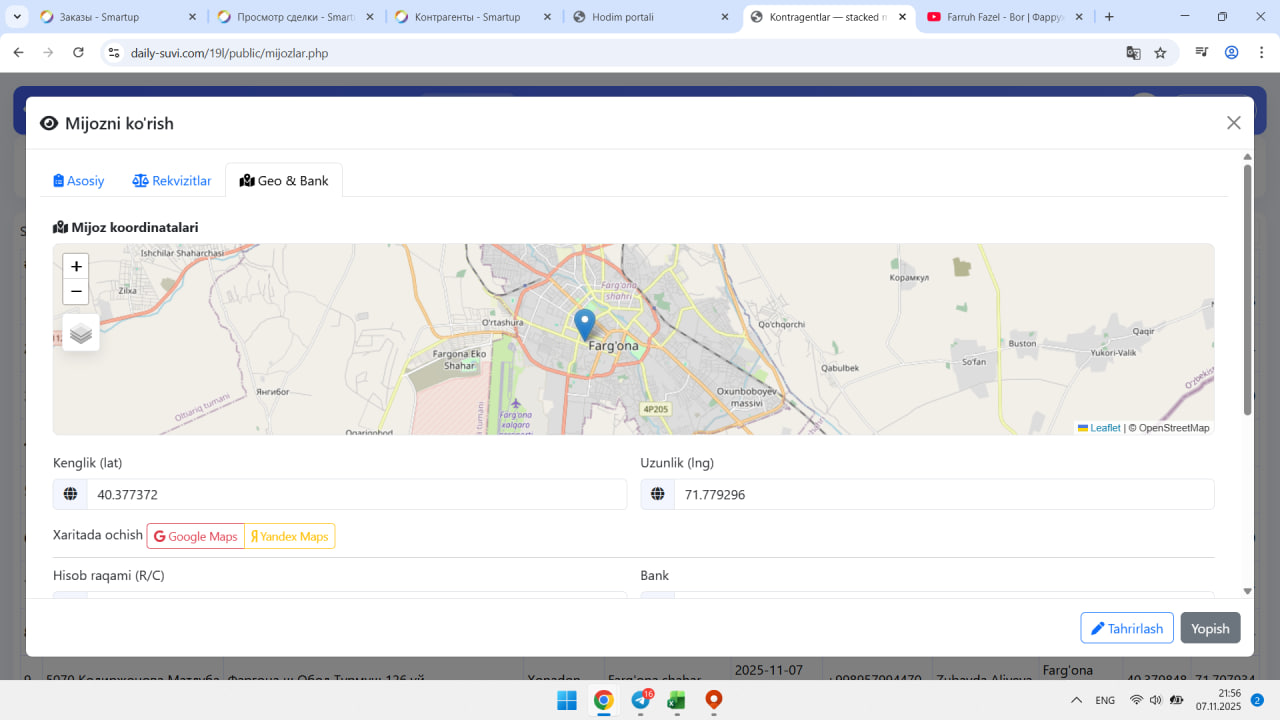Click the blue location marker pin
This screenshot has width=1280, height=720.
coord(585,324)
